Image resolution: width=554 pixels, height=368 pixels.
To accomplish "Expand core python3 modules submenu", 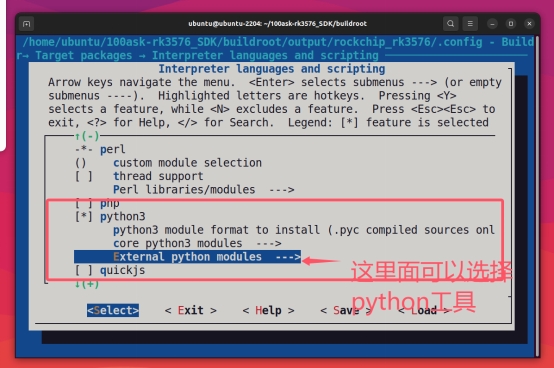I will pyautogui.click(x=197, y=243).
